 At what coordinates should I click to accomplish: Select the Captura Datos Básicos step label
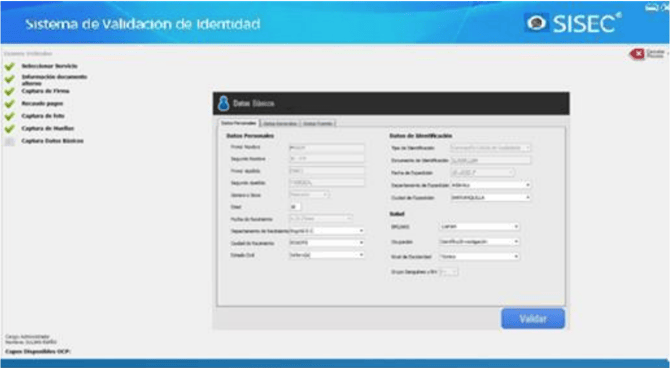point(53,141)
